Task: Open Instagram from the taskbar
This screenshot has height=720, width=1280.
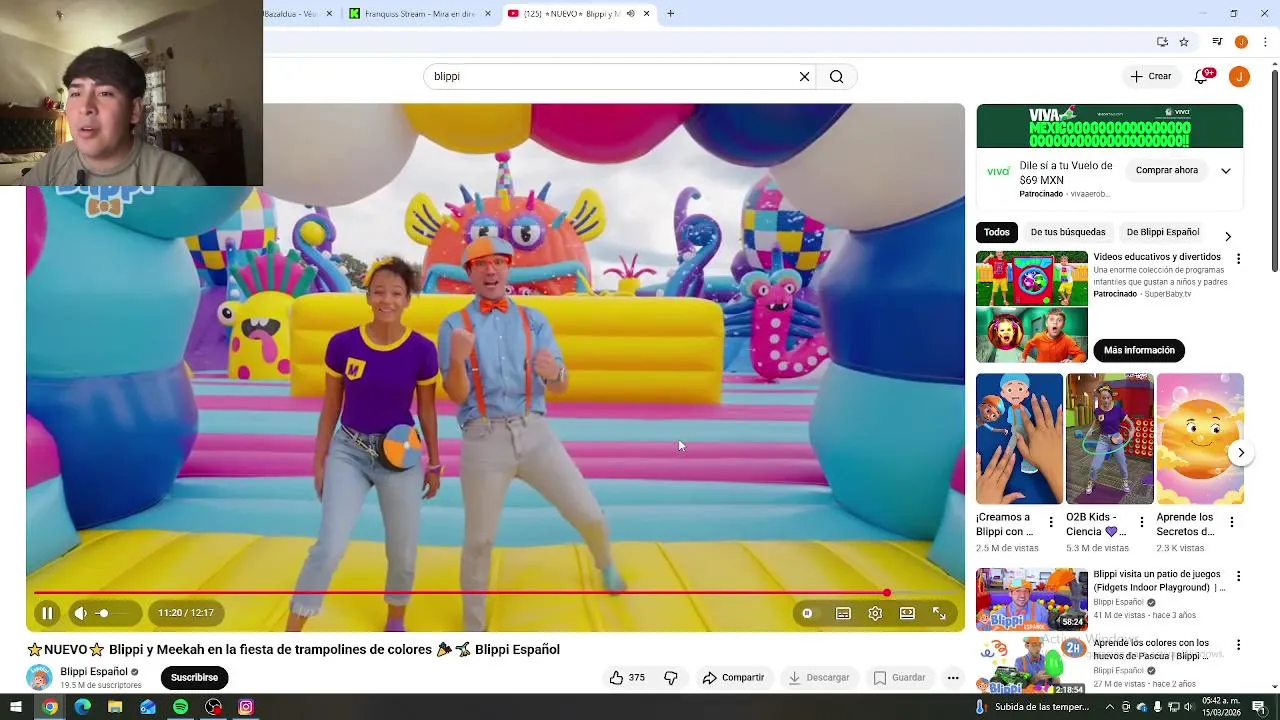Action: 246,707
